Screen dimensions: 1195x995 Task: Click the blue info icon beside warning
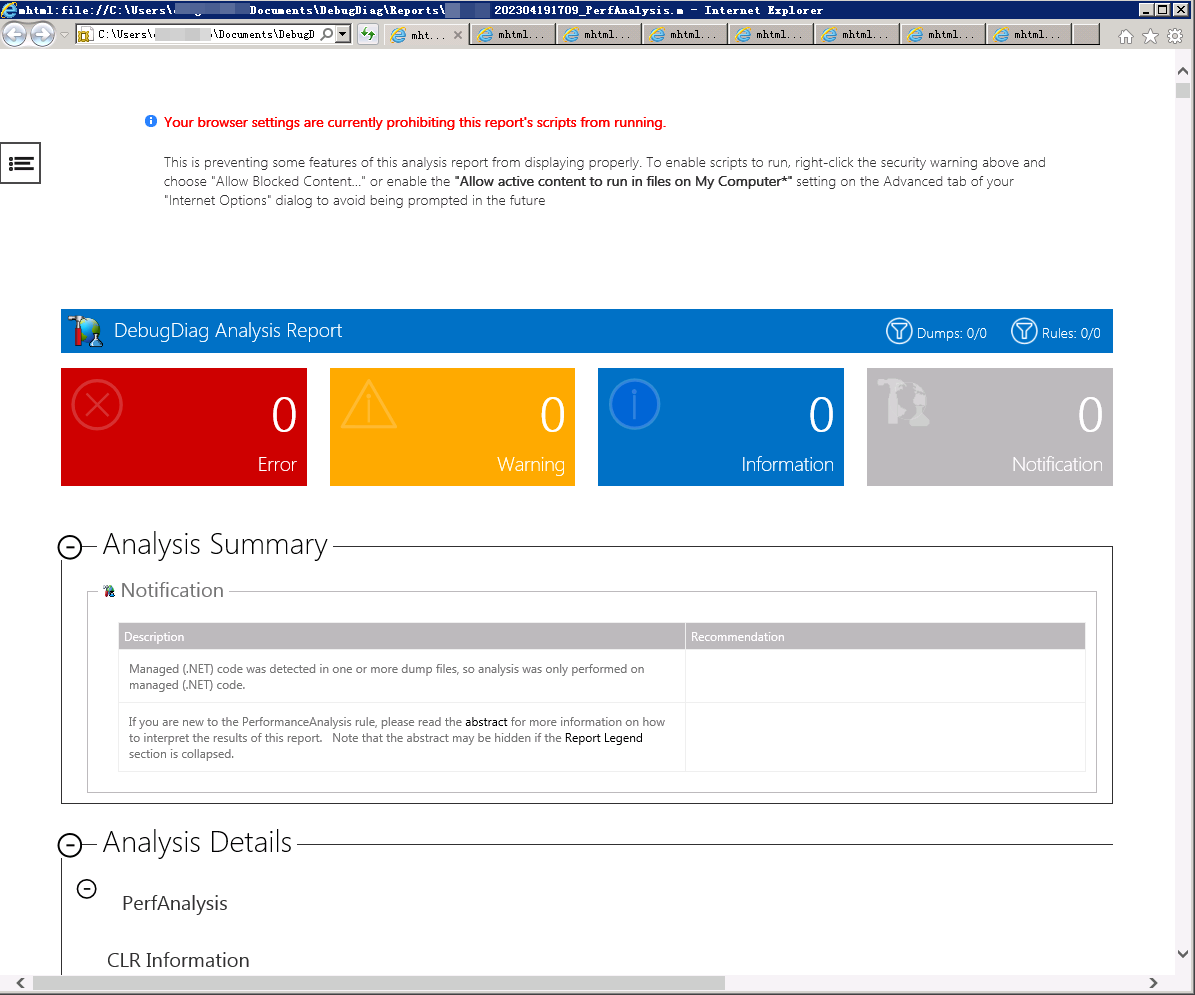151,121
